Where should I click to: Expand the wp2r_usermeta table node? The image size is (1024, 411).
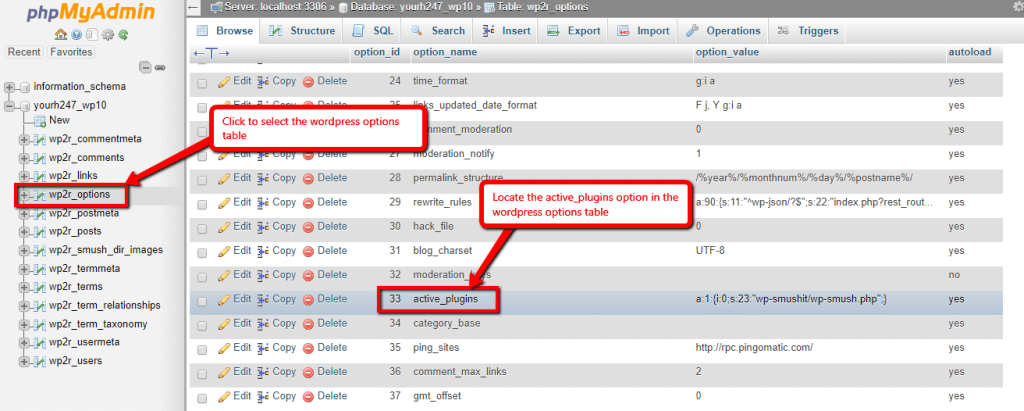tap(24, 342)
